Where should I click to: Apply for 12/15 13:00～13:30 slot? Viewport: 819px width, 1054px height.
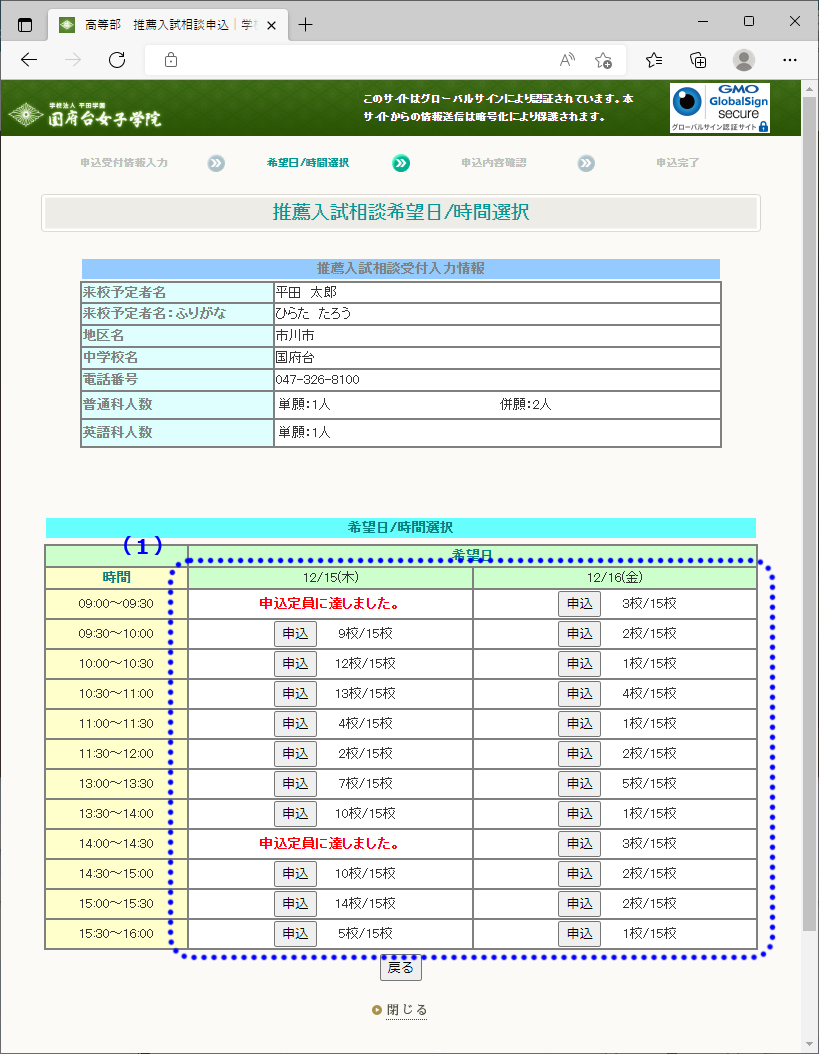click(x=295, y=784)
